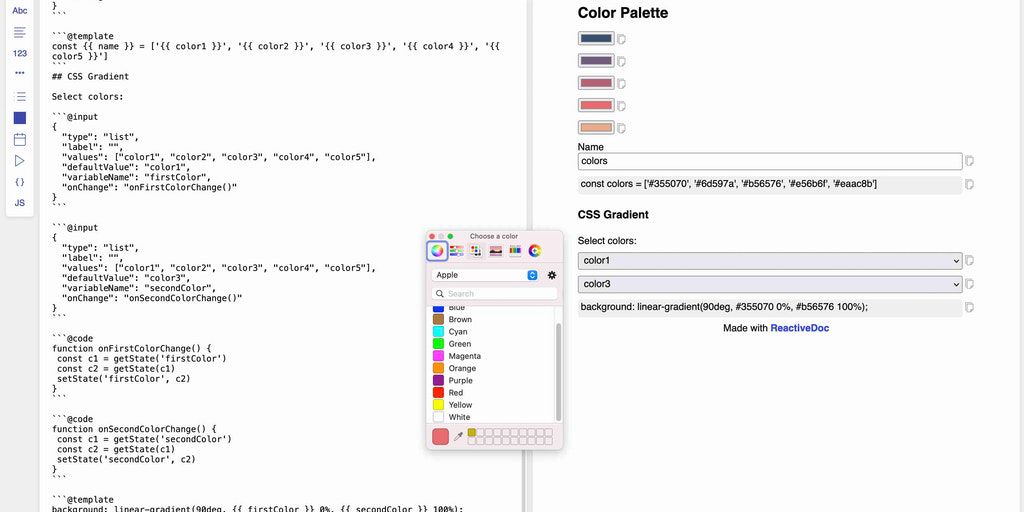Close the Choose a color window

click(432, 236)
